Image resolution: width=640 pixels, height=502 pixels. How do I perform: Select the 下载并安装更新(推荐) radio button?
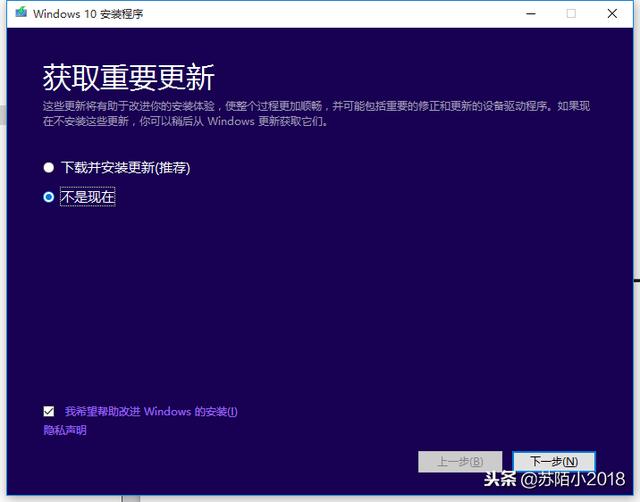coord(49,168)
